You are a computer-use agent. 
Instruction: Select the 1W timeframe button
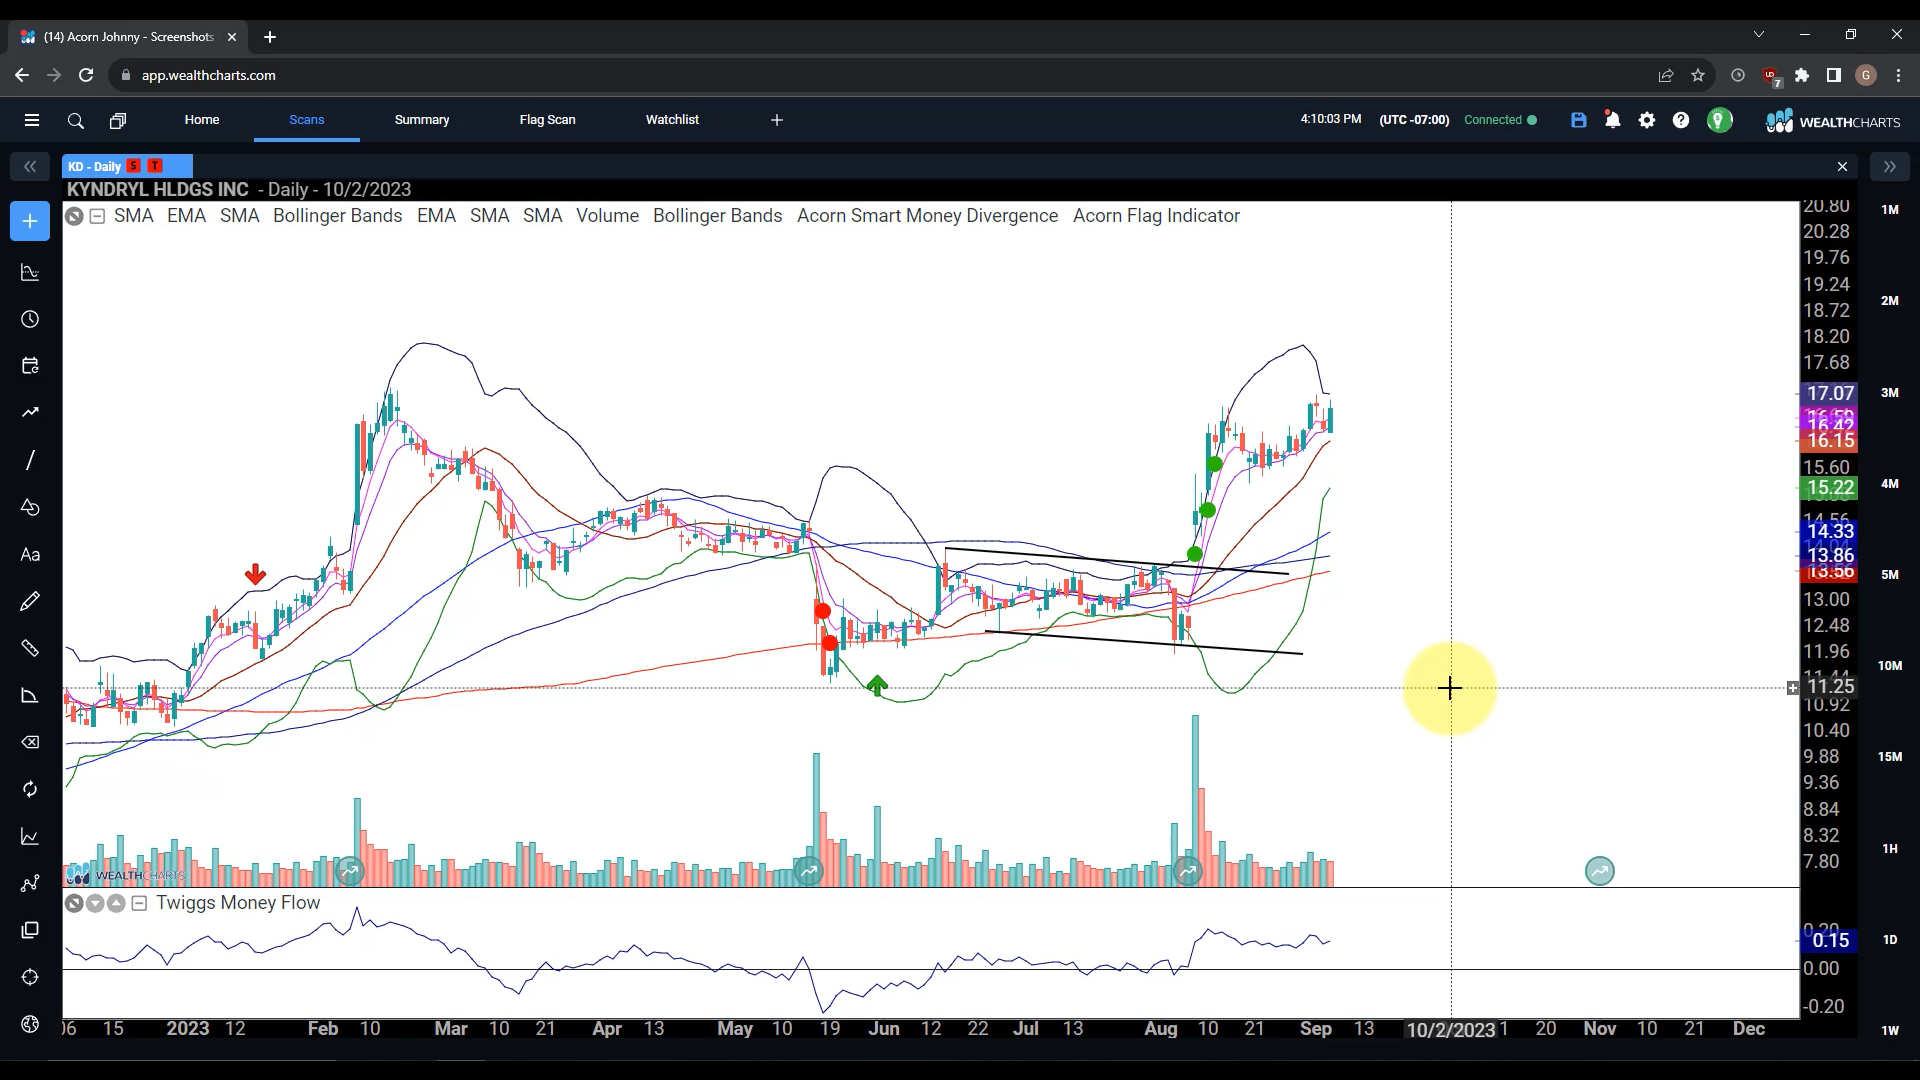pyautogui.click(x=1890, y=1031)
